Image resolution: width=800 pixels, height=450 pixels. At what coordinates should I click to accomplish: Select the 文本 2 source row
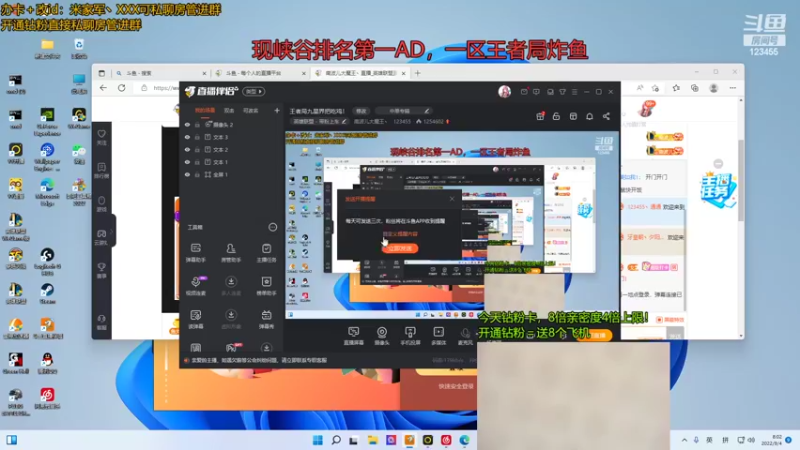pos(232,149)
